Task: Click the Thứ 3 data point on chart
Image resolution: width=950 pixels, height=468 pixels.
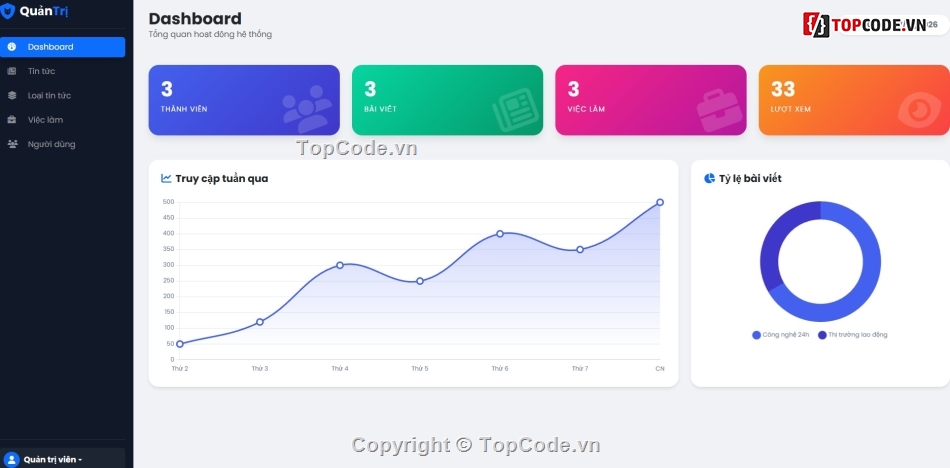Action: pos(260,322)
